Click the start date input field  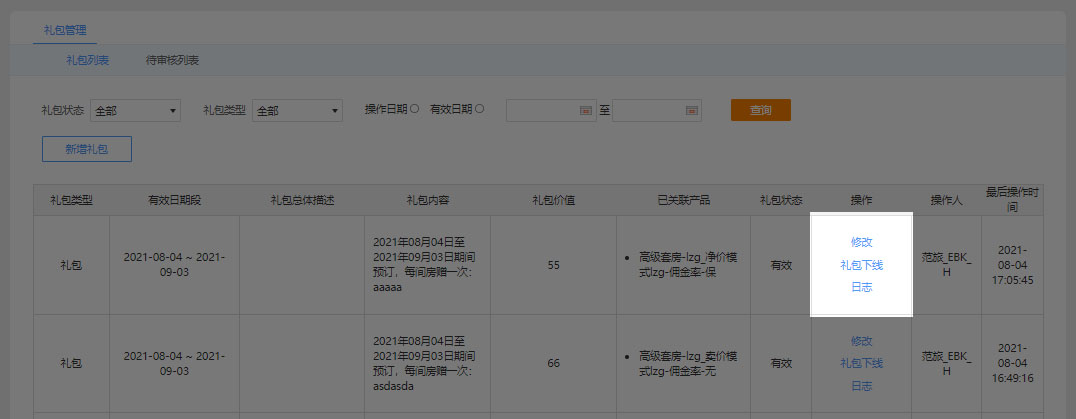tap(551, 110)
